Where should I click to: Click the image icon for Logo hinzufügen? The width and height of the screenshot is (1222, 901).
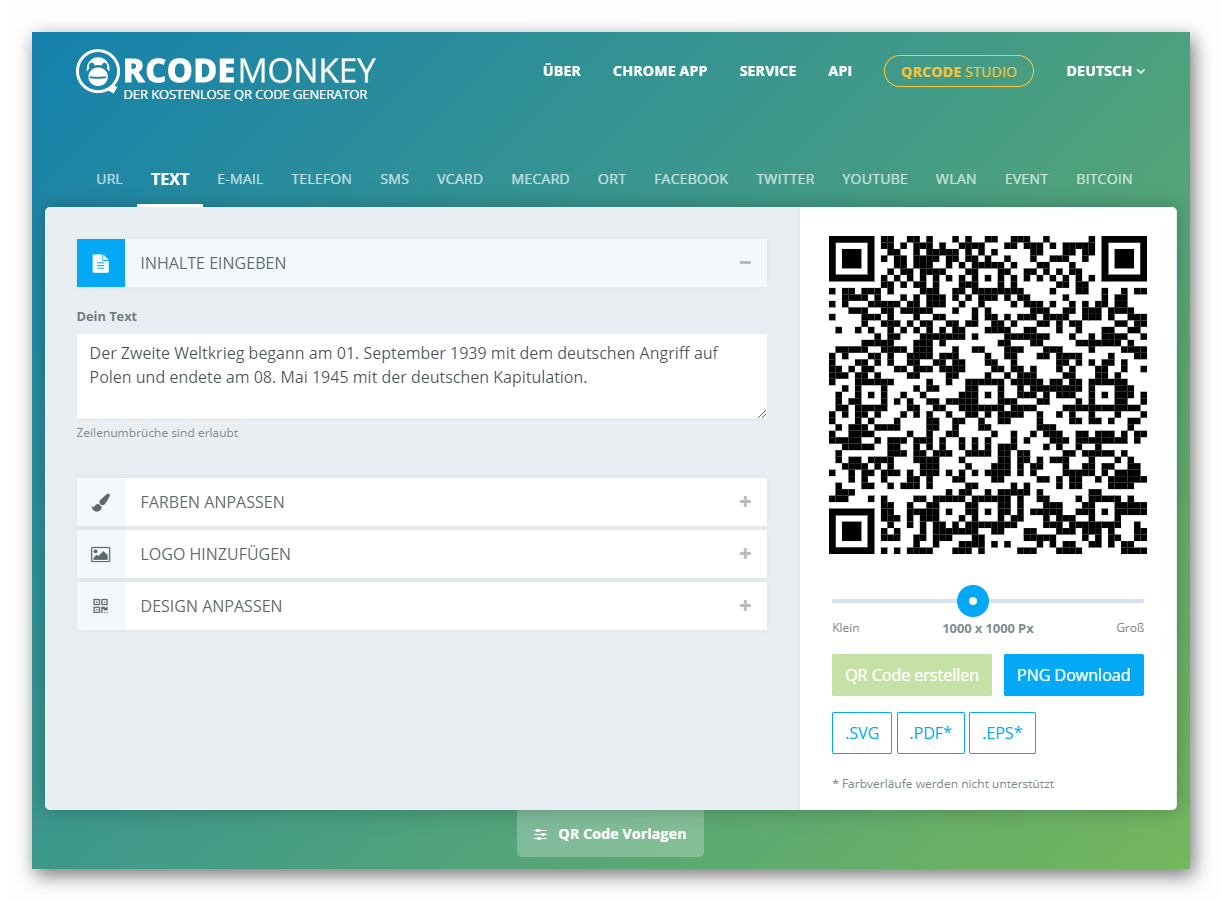coord(100,554)
